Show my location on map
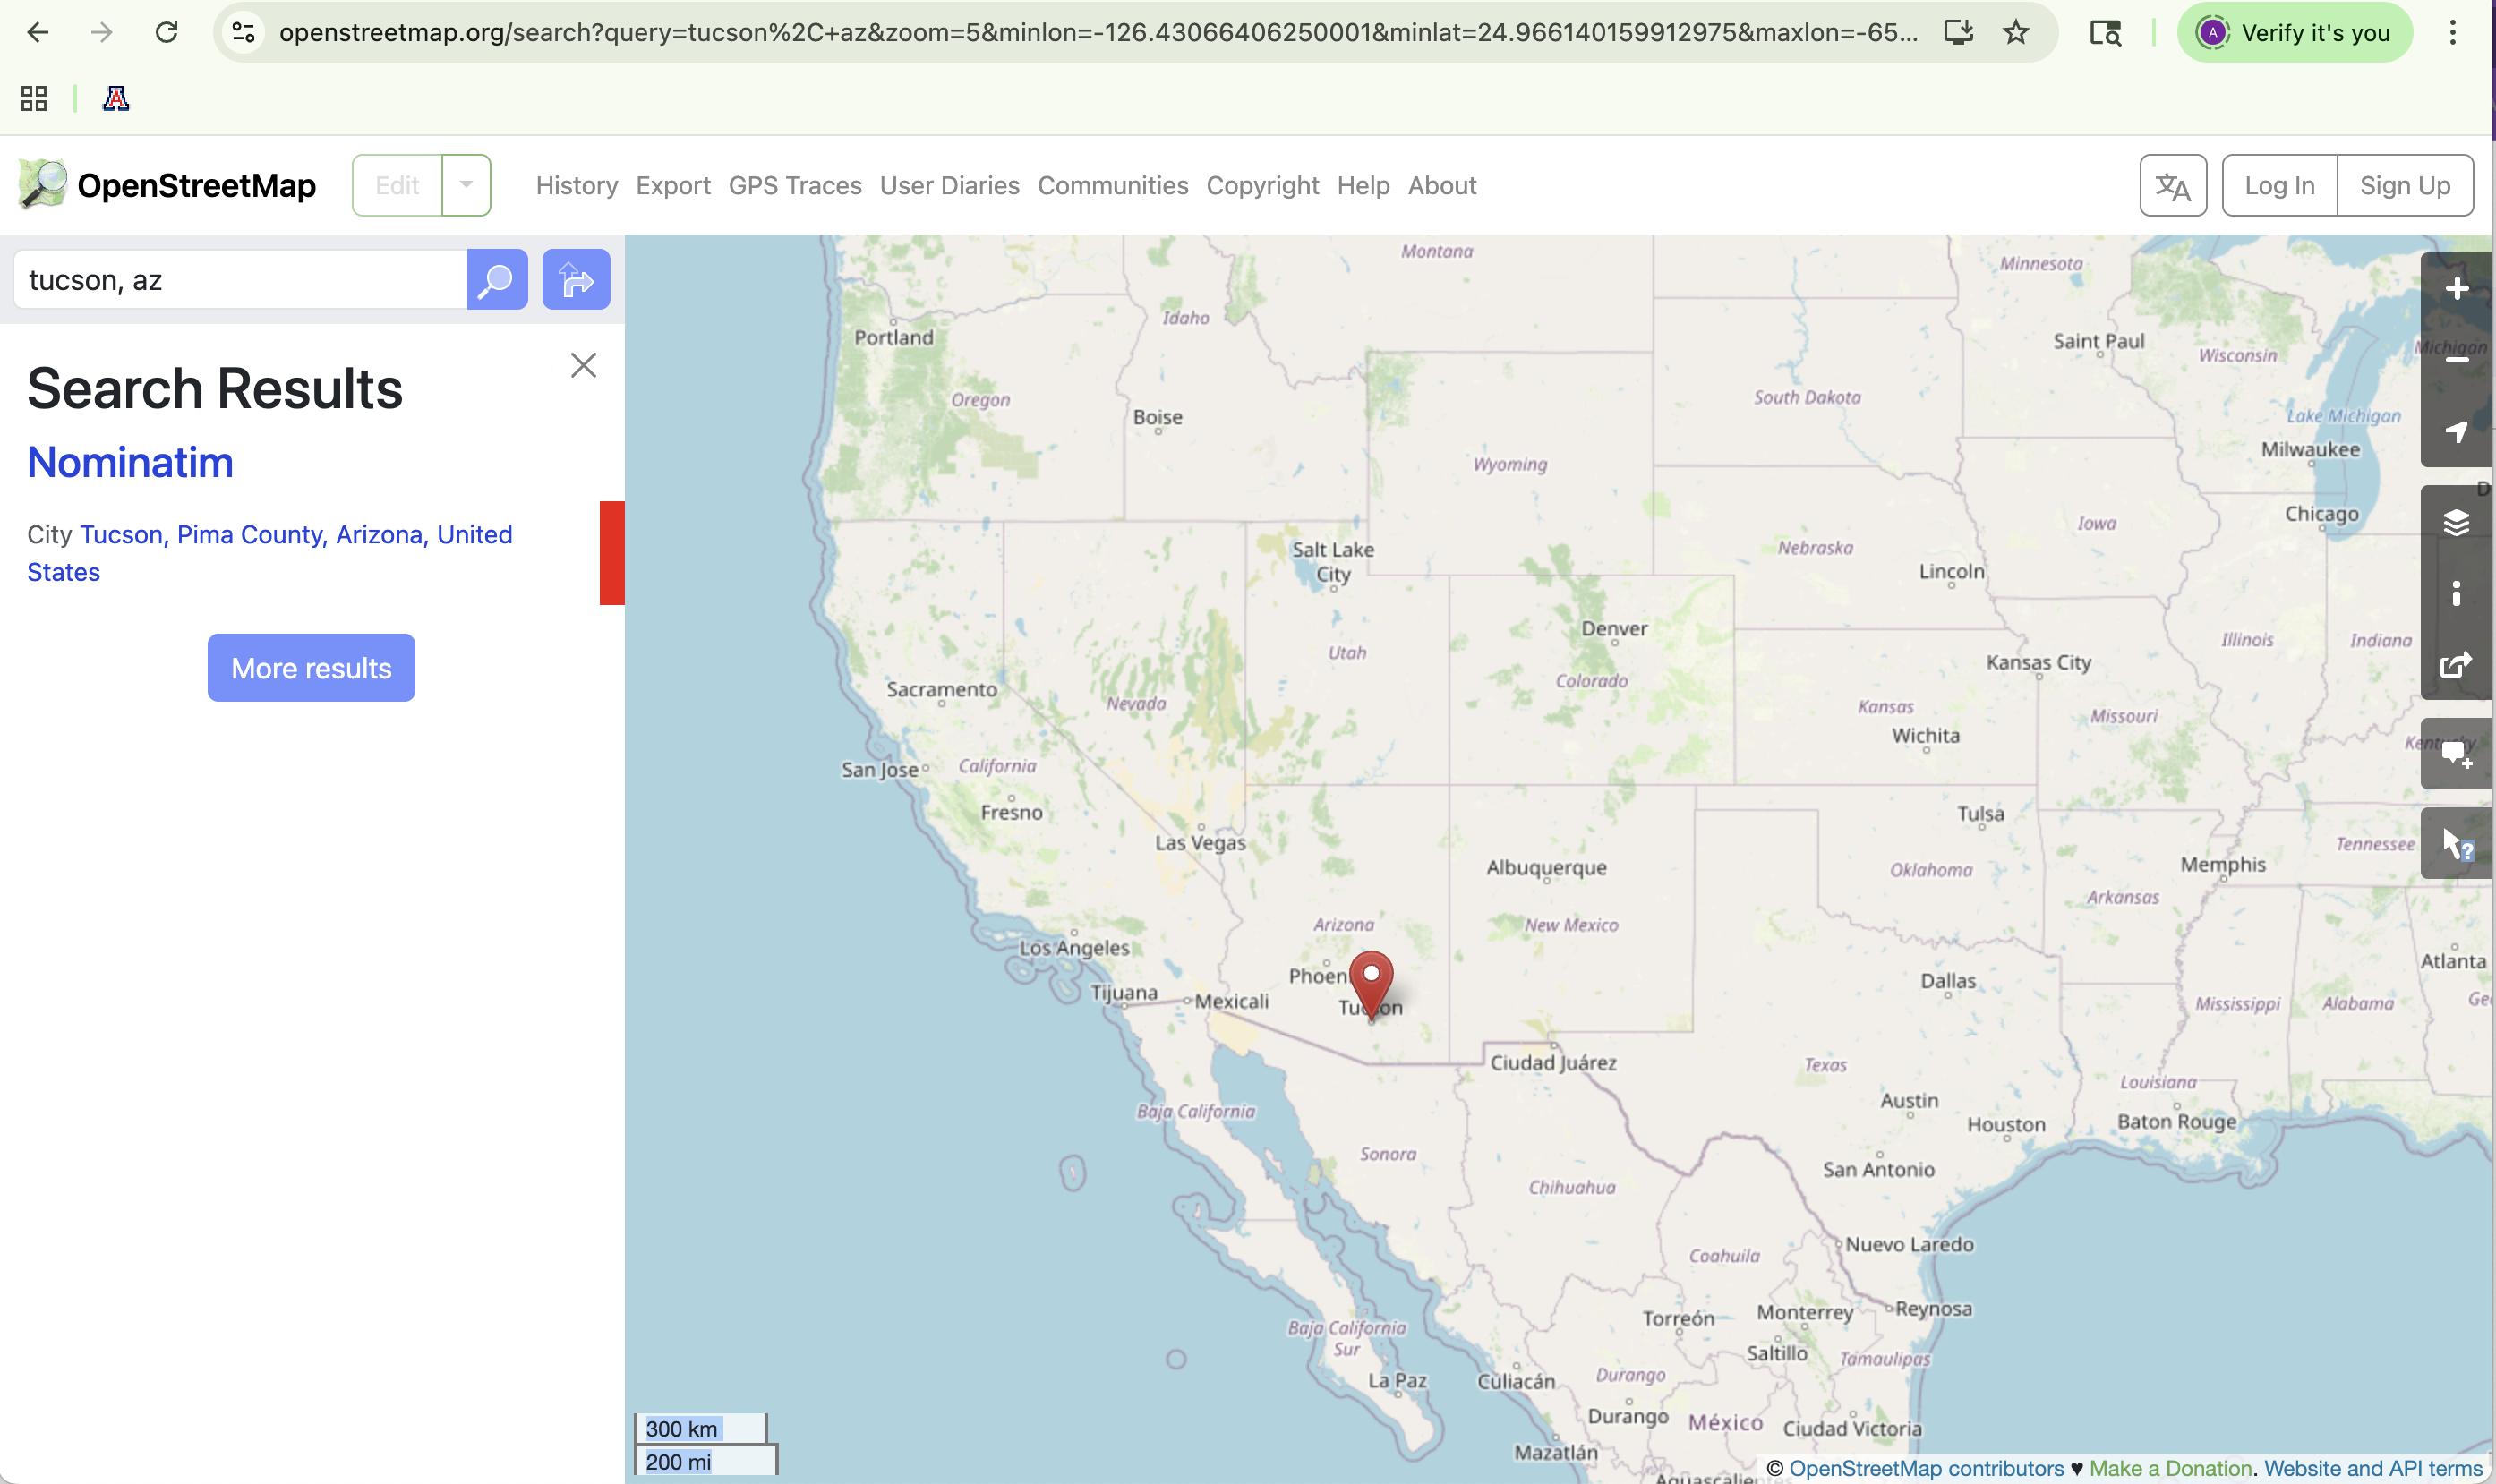Viewport: 2496px width, 1484px height. click(2456, 432)
